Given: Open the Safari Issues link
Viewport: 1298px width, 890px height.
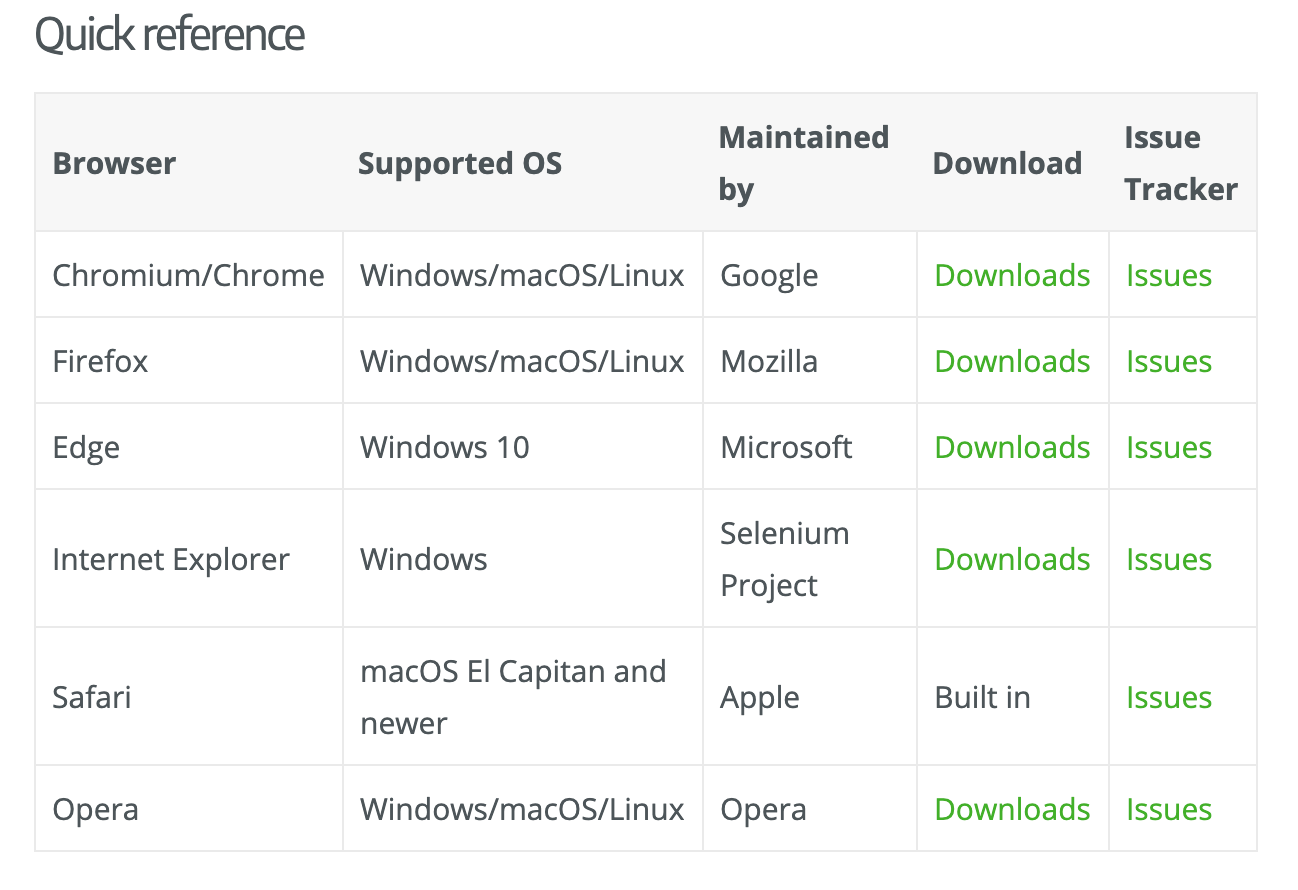Looking at the screenshot, I should click(1169, 698).
